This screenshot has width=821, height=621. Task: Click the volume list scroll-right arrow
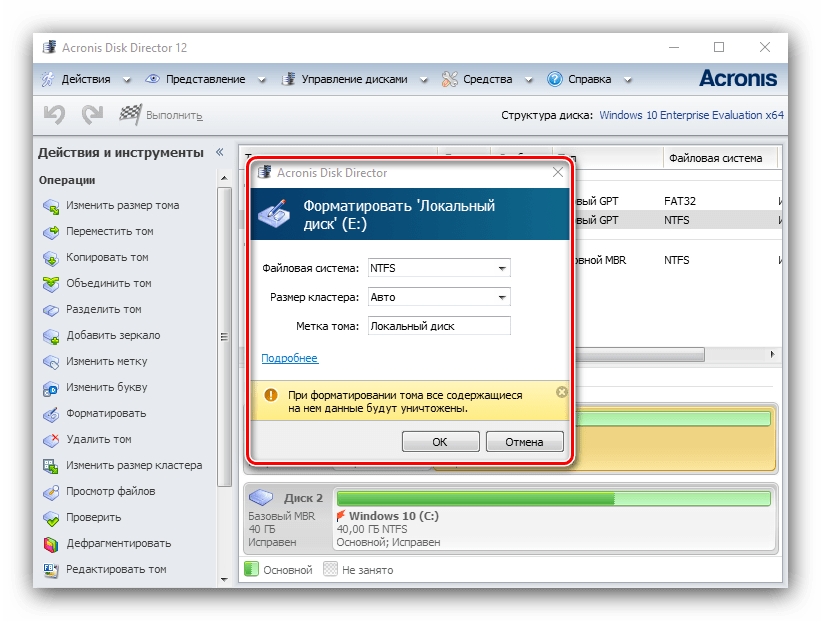772,354
